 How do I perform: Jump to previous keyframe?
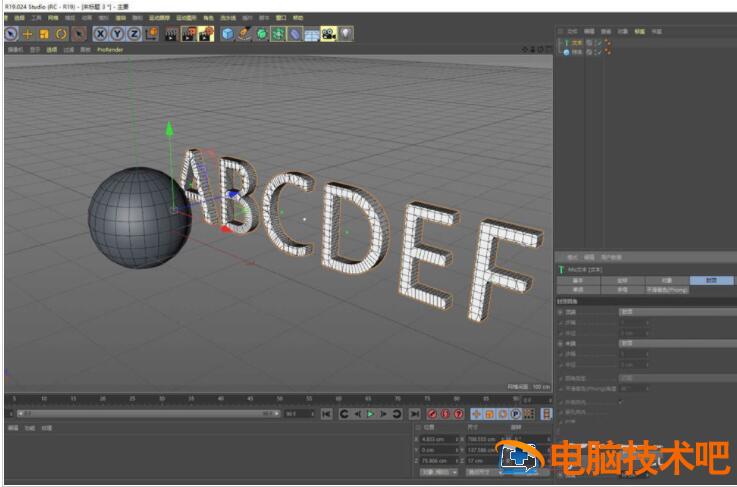click(x=345, y=414)
